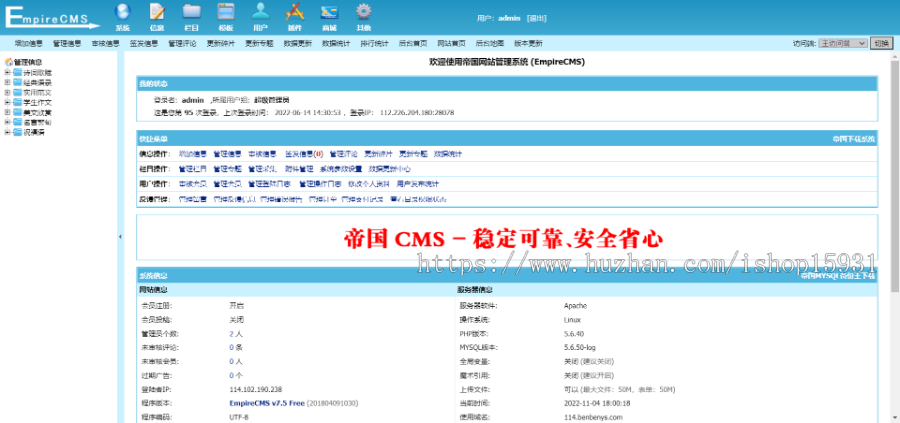Expand the 名言警句 tree node
The image size is (900, 423).
pyautogui.click(x=7, y=122)
